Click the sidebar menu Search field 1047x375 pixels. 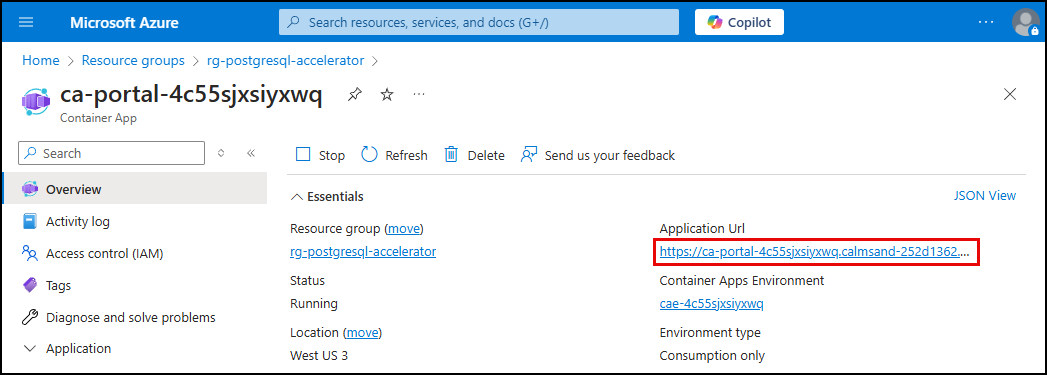112,153
